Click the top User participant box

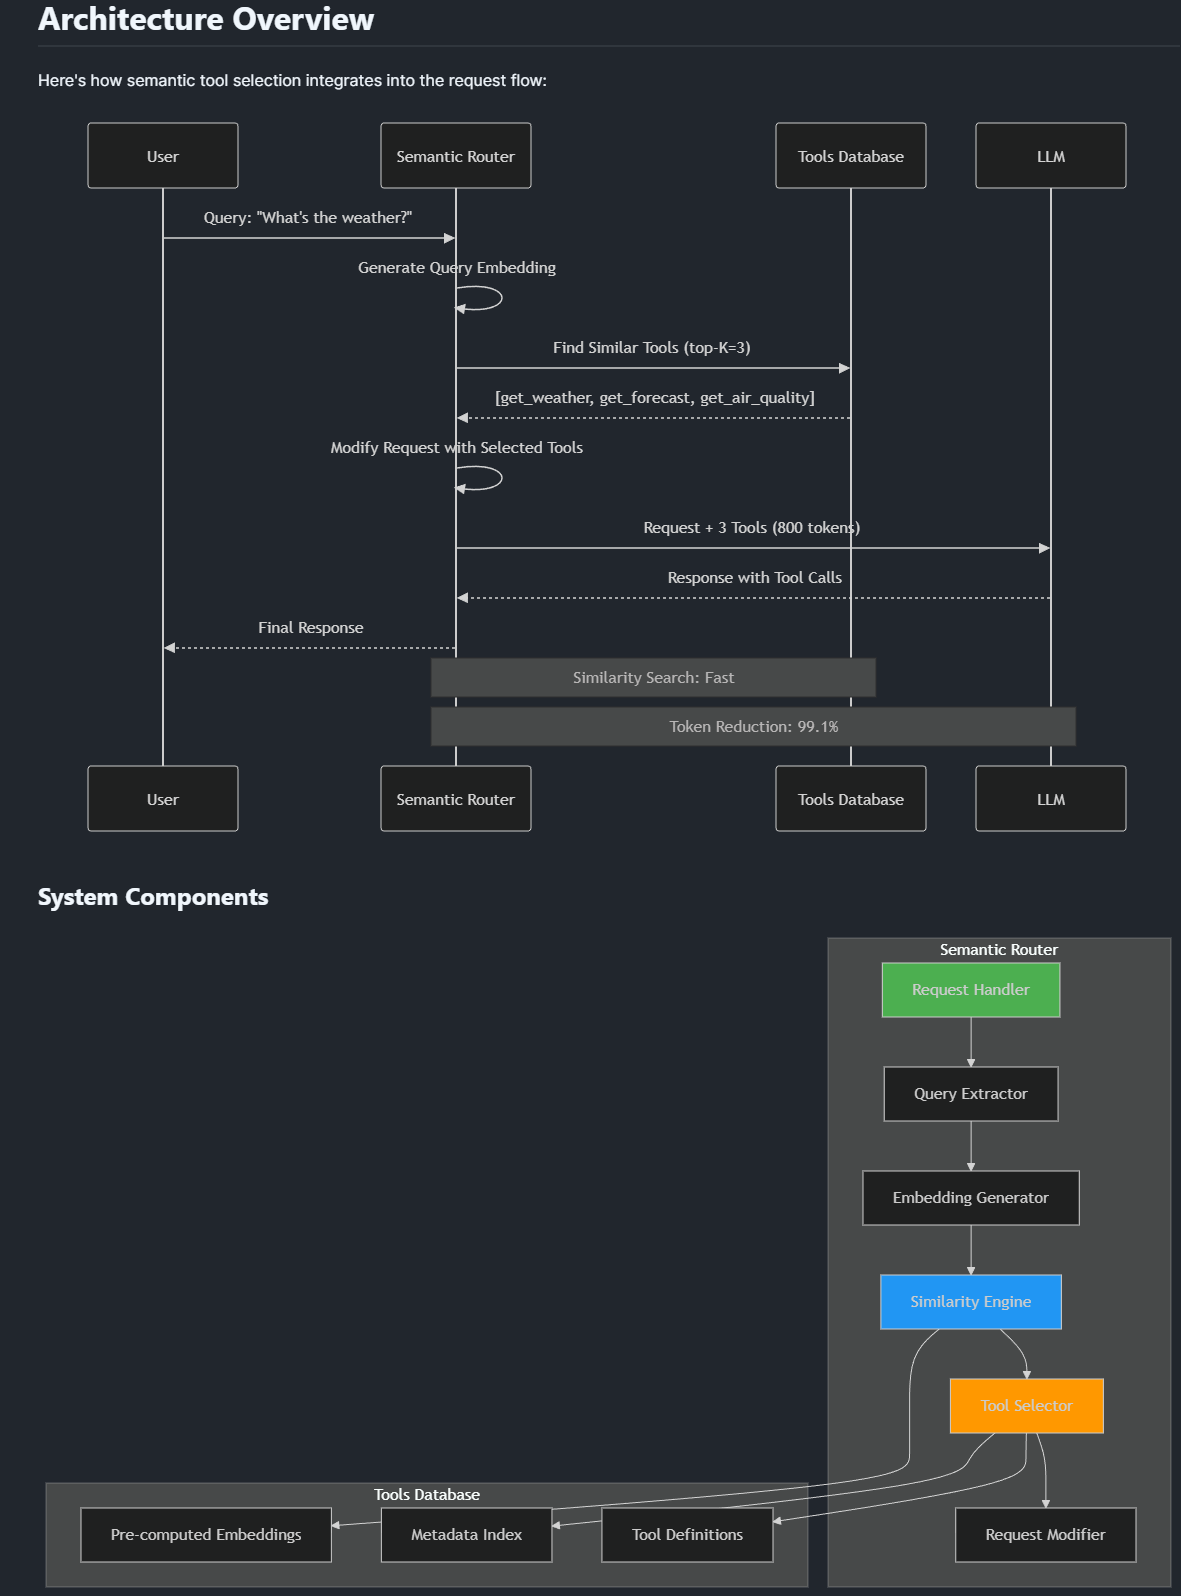tap(163, 156)
